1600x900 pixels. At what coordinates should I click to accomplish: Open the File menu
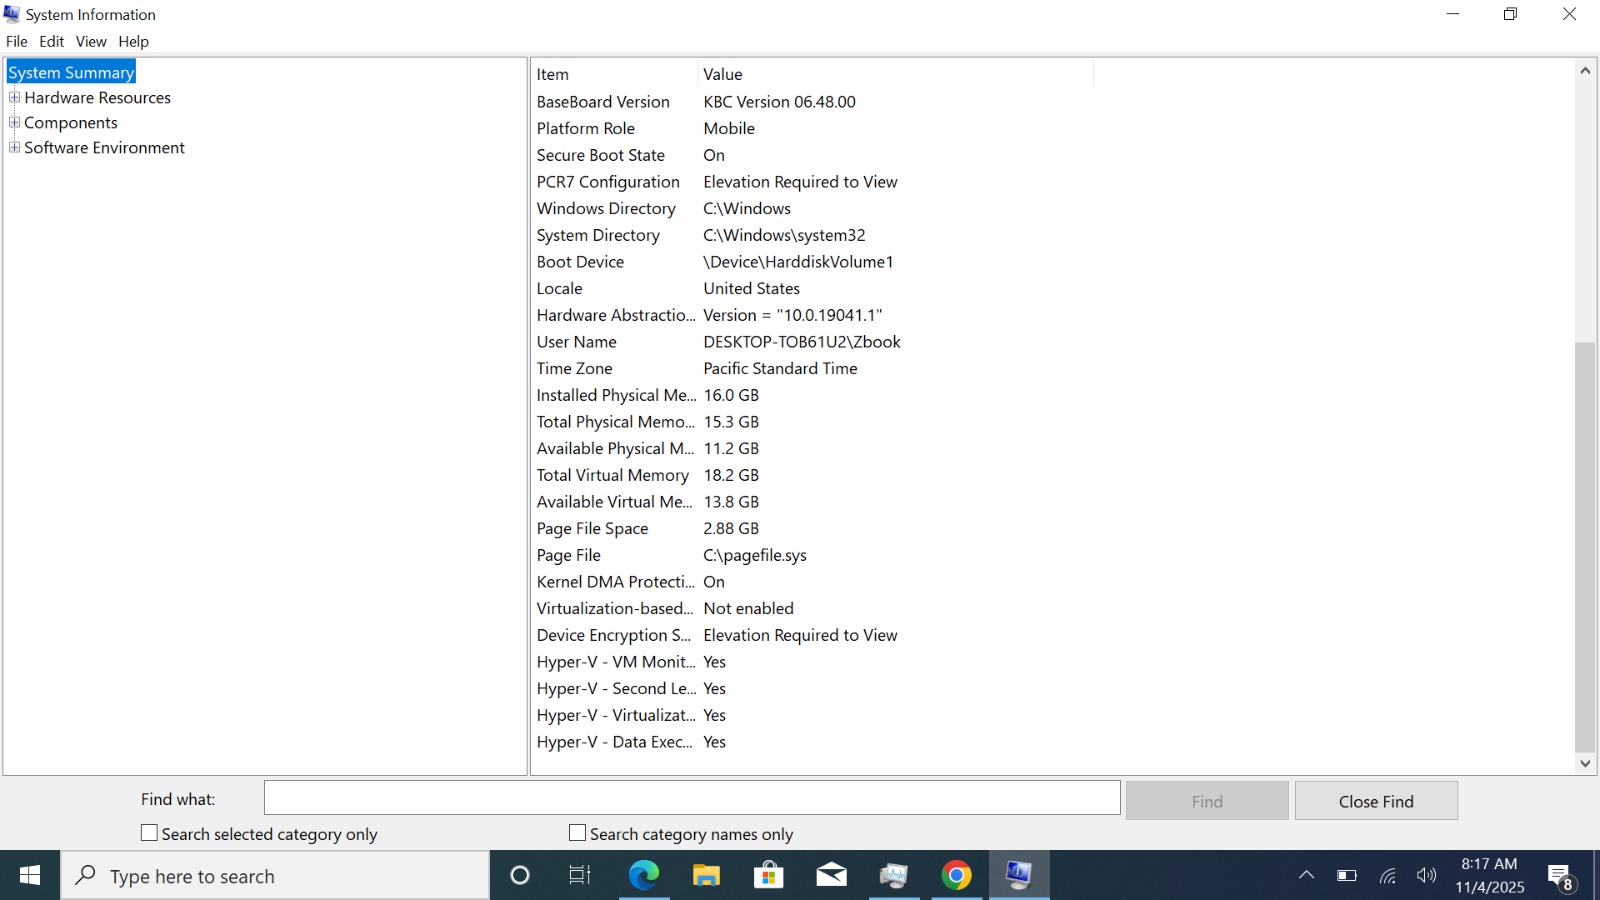(x=17, y=41)
